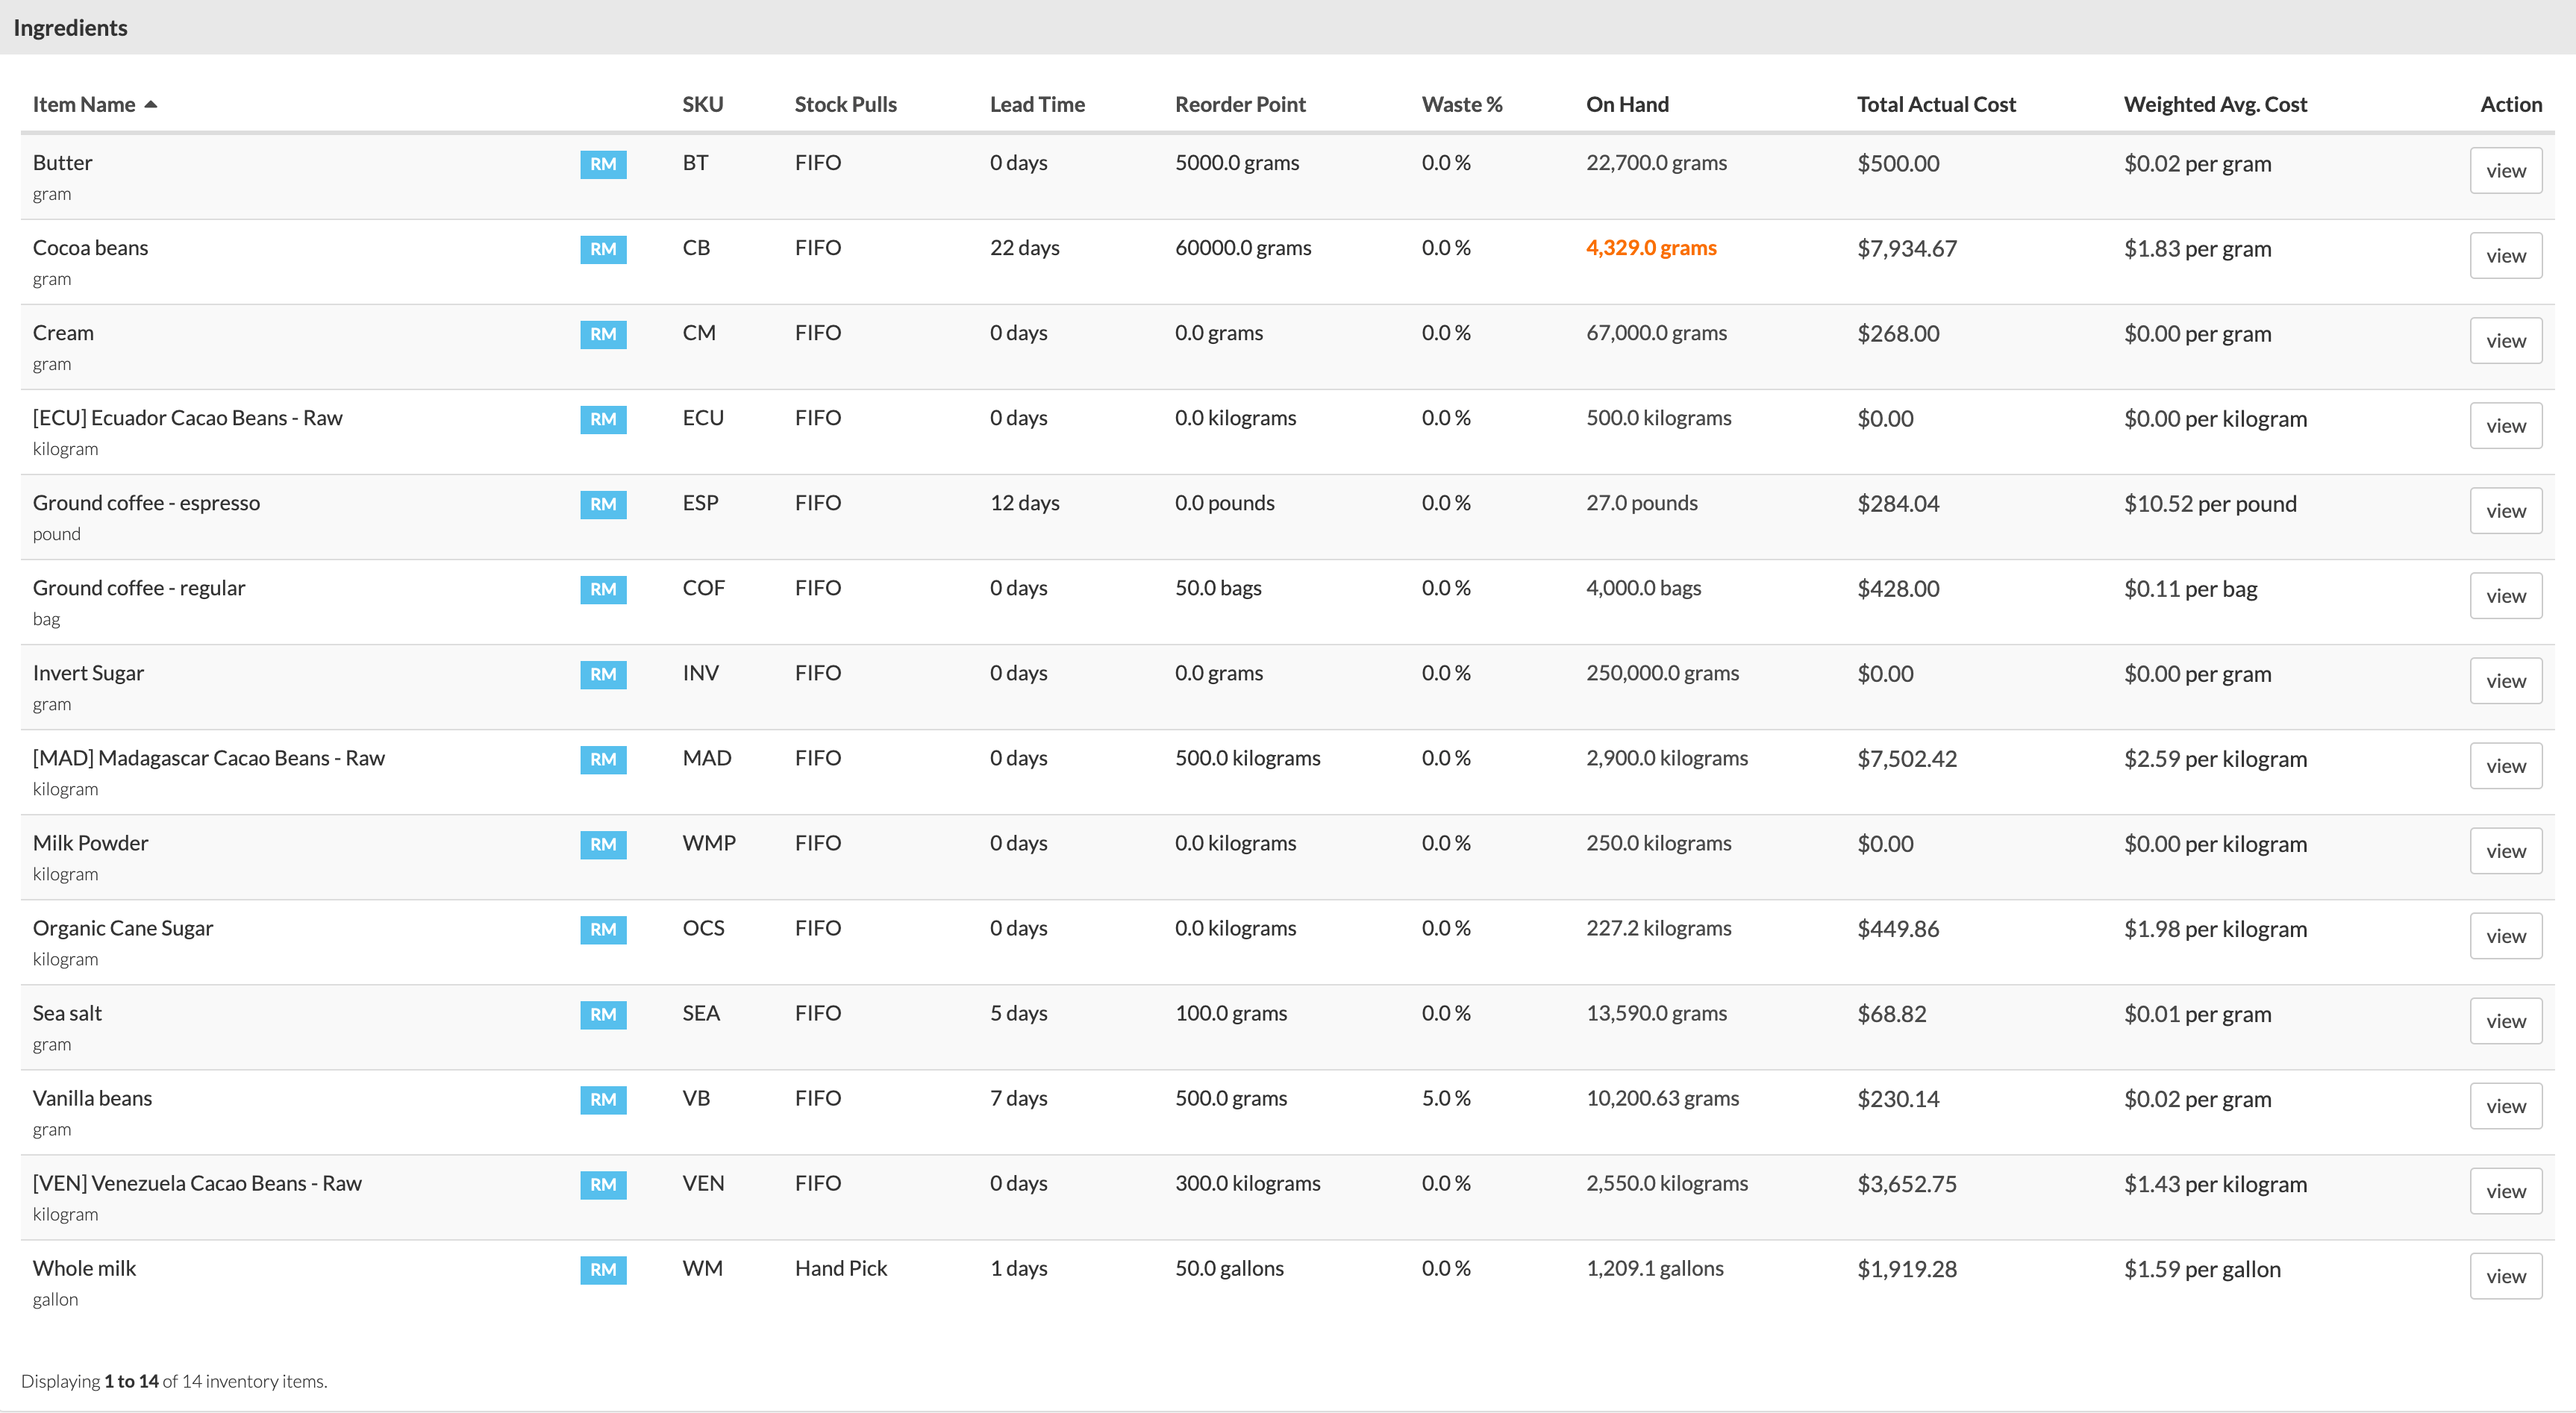View the Organic Cane Sugar item

click(2505, 936)
